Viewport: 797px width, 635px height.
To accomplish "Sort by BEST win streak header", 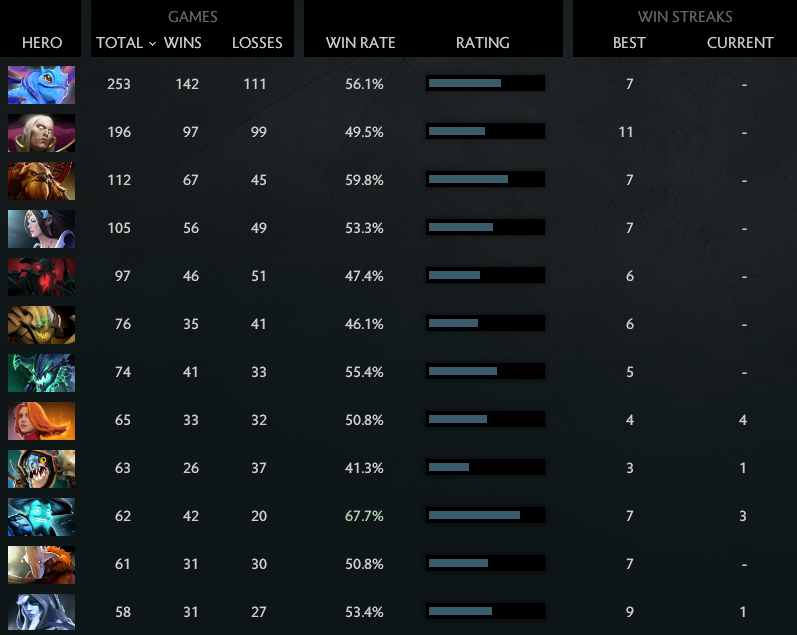I will coord(629,43).
